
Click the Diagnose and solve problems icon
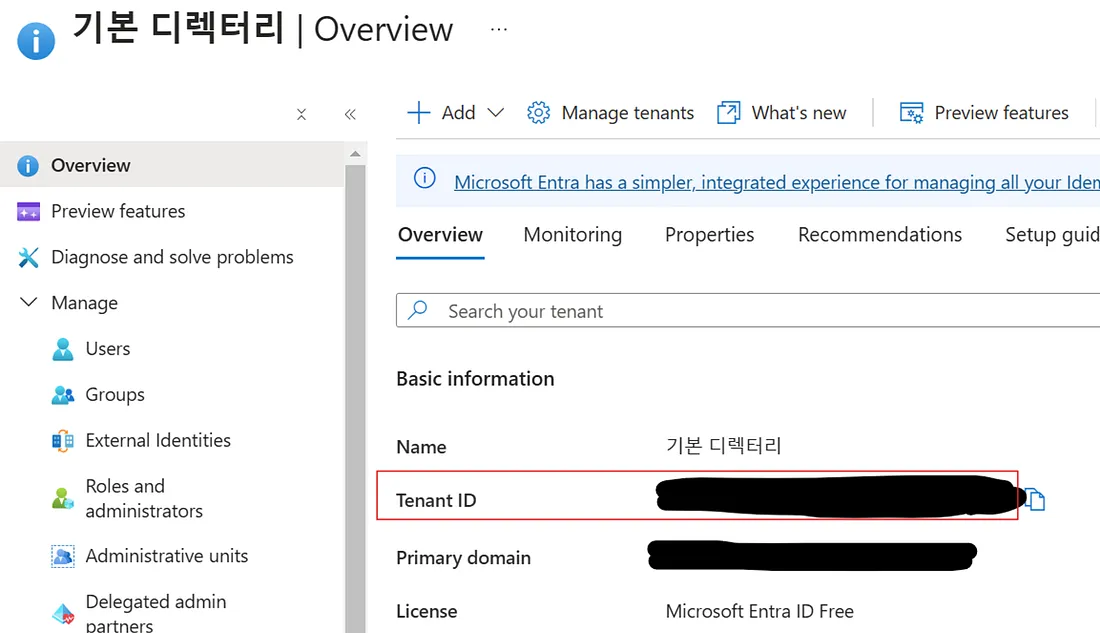[29, 257]
